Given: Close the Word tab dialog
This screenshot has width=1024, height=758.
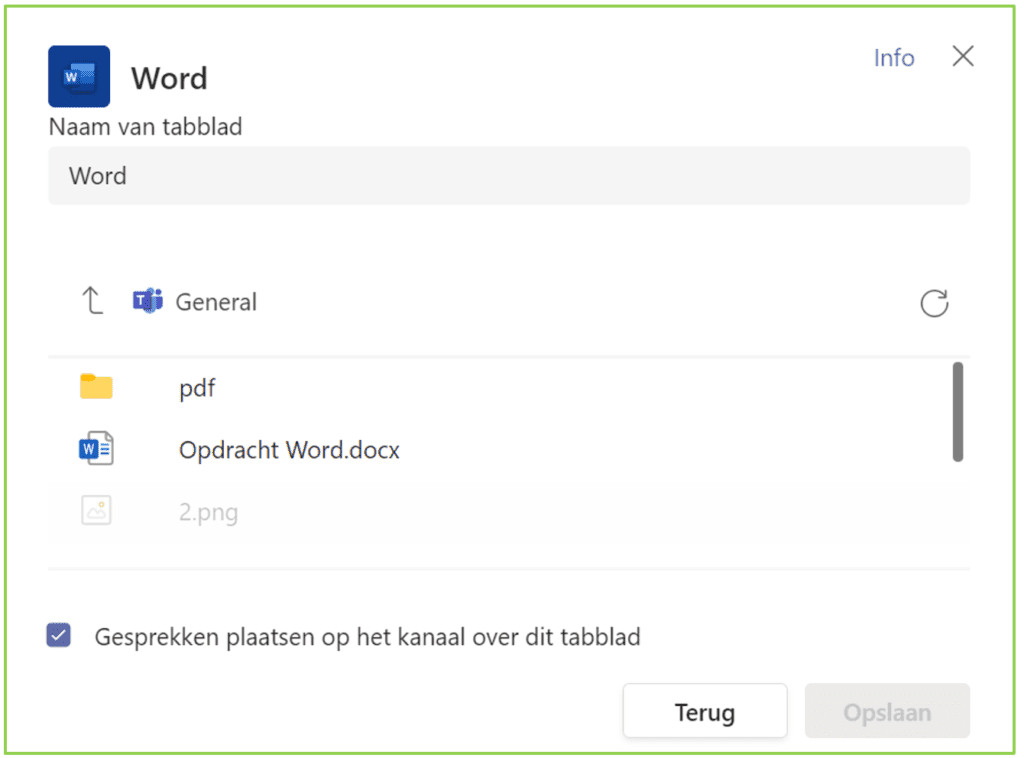Looking at the screenshot, I should (963, 56).
